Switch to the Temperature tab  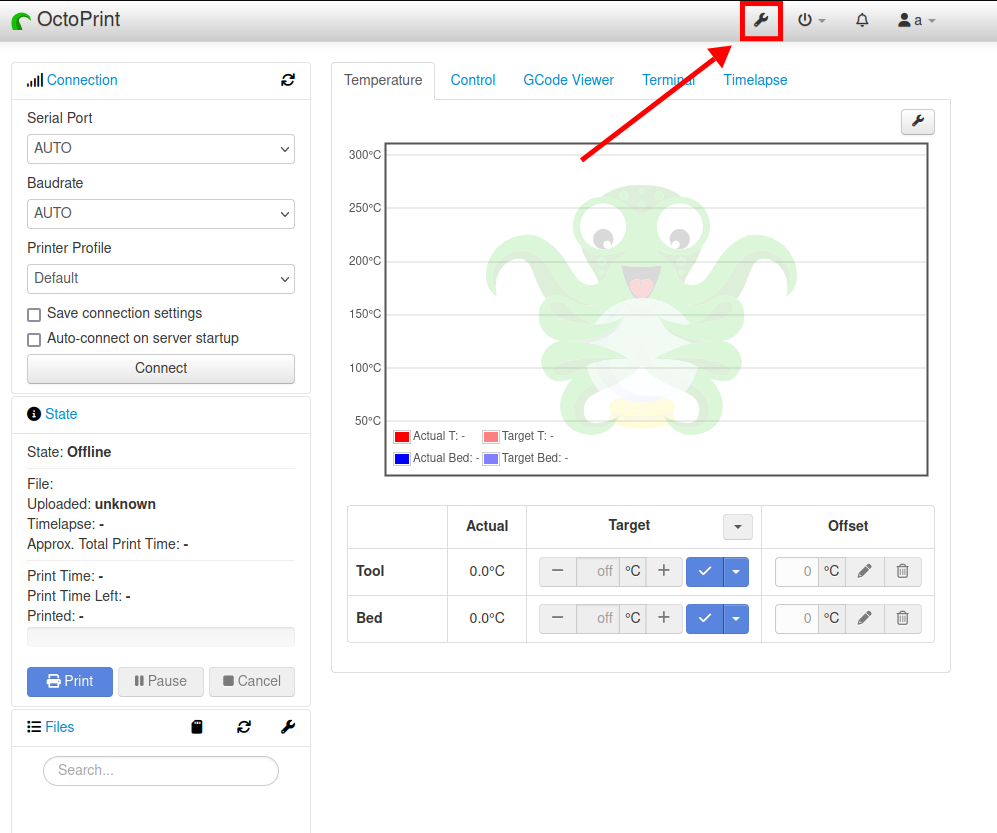coord(383,80)
